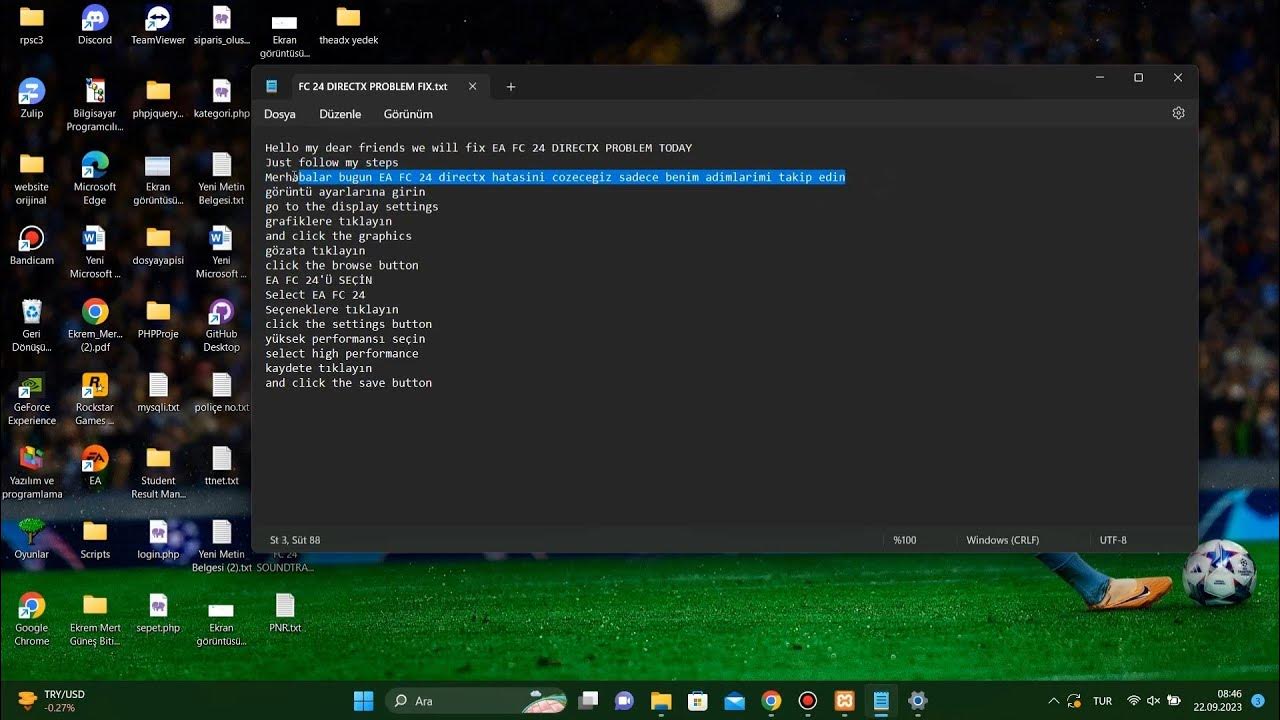Open Chrome from the taskbar
Viewport: 1280px width, 720px height.
770,700
